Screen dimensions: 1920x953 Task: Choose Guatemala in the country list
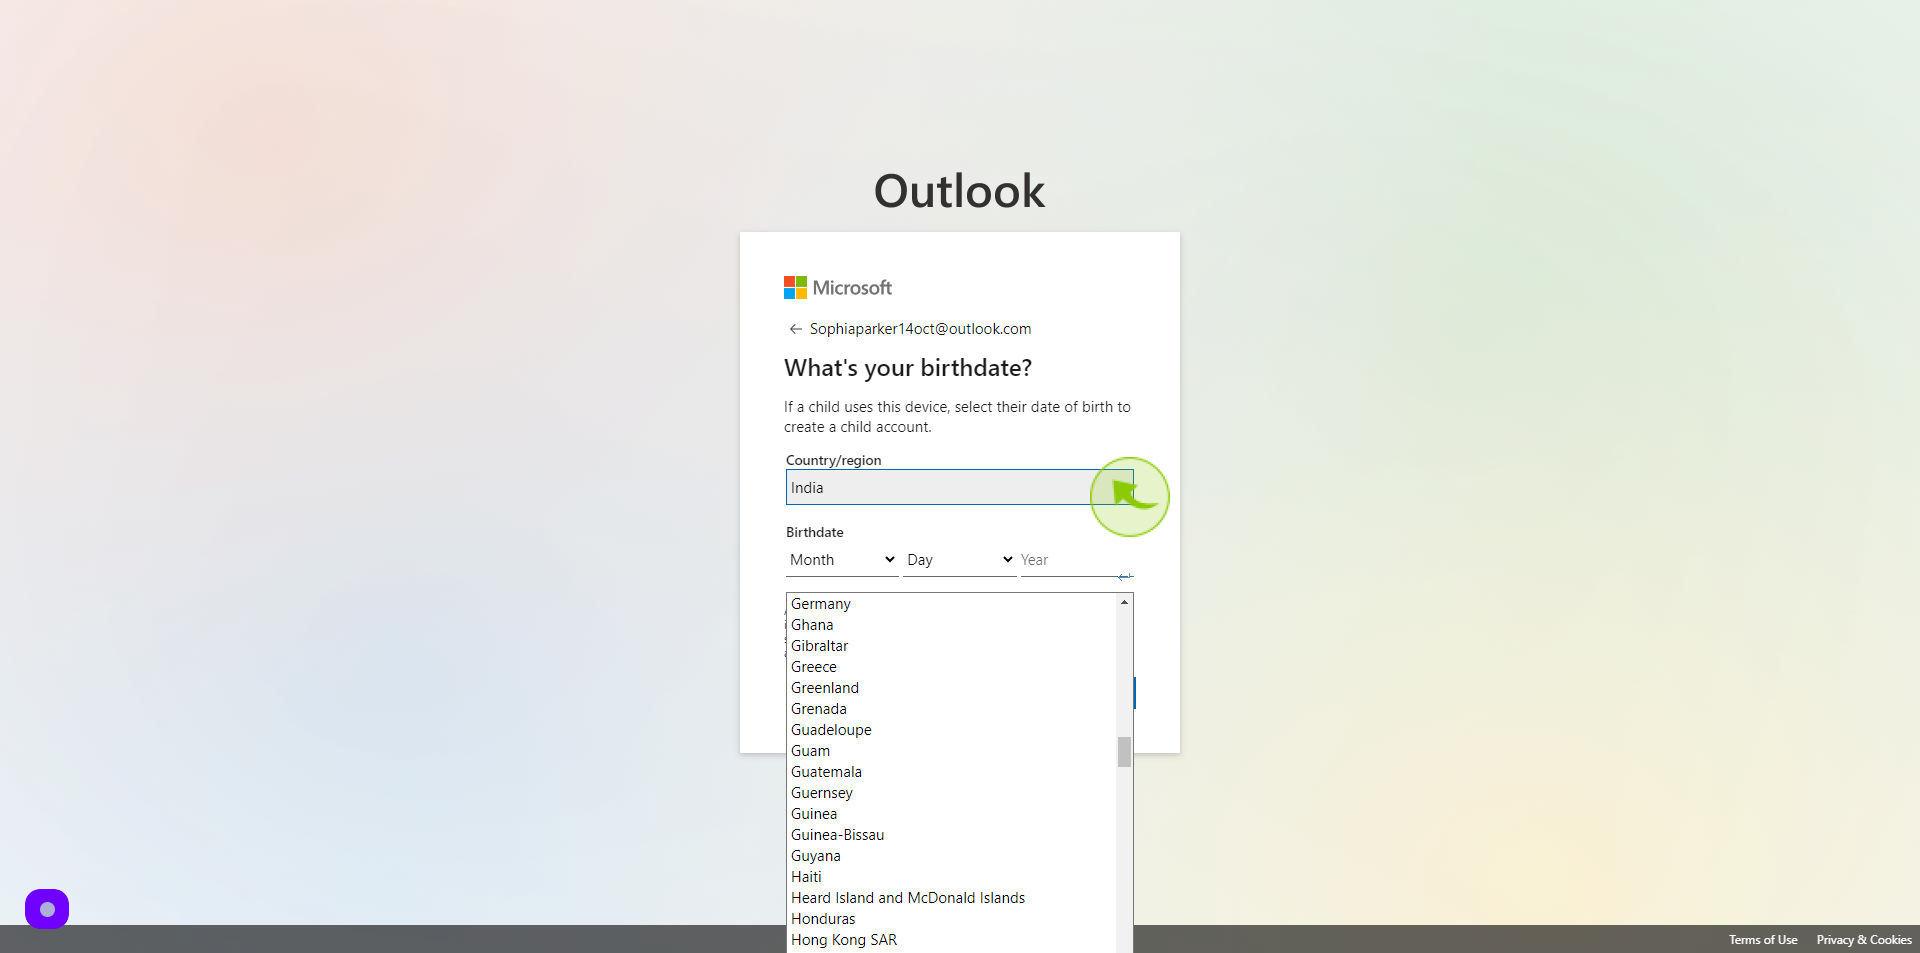951,772
